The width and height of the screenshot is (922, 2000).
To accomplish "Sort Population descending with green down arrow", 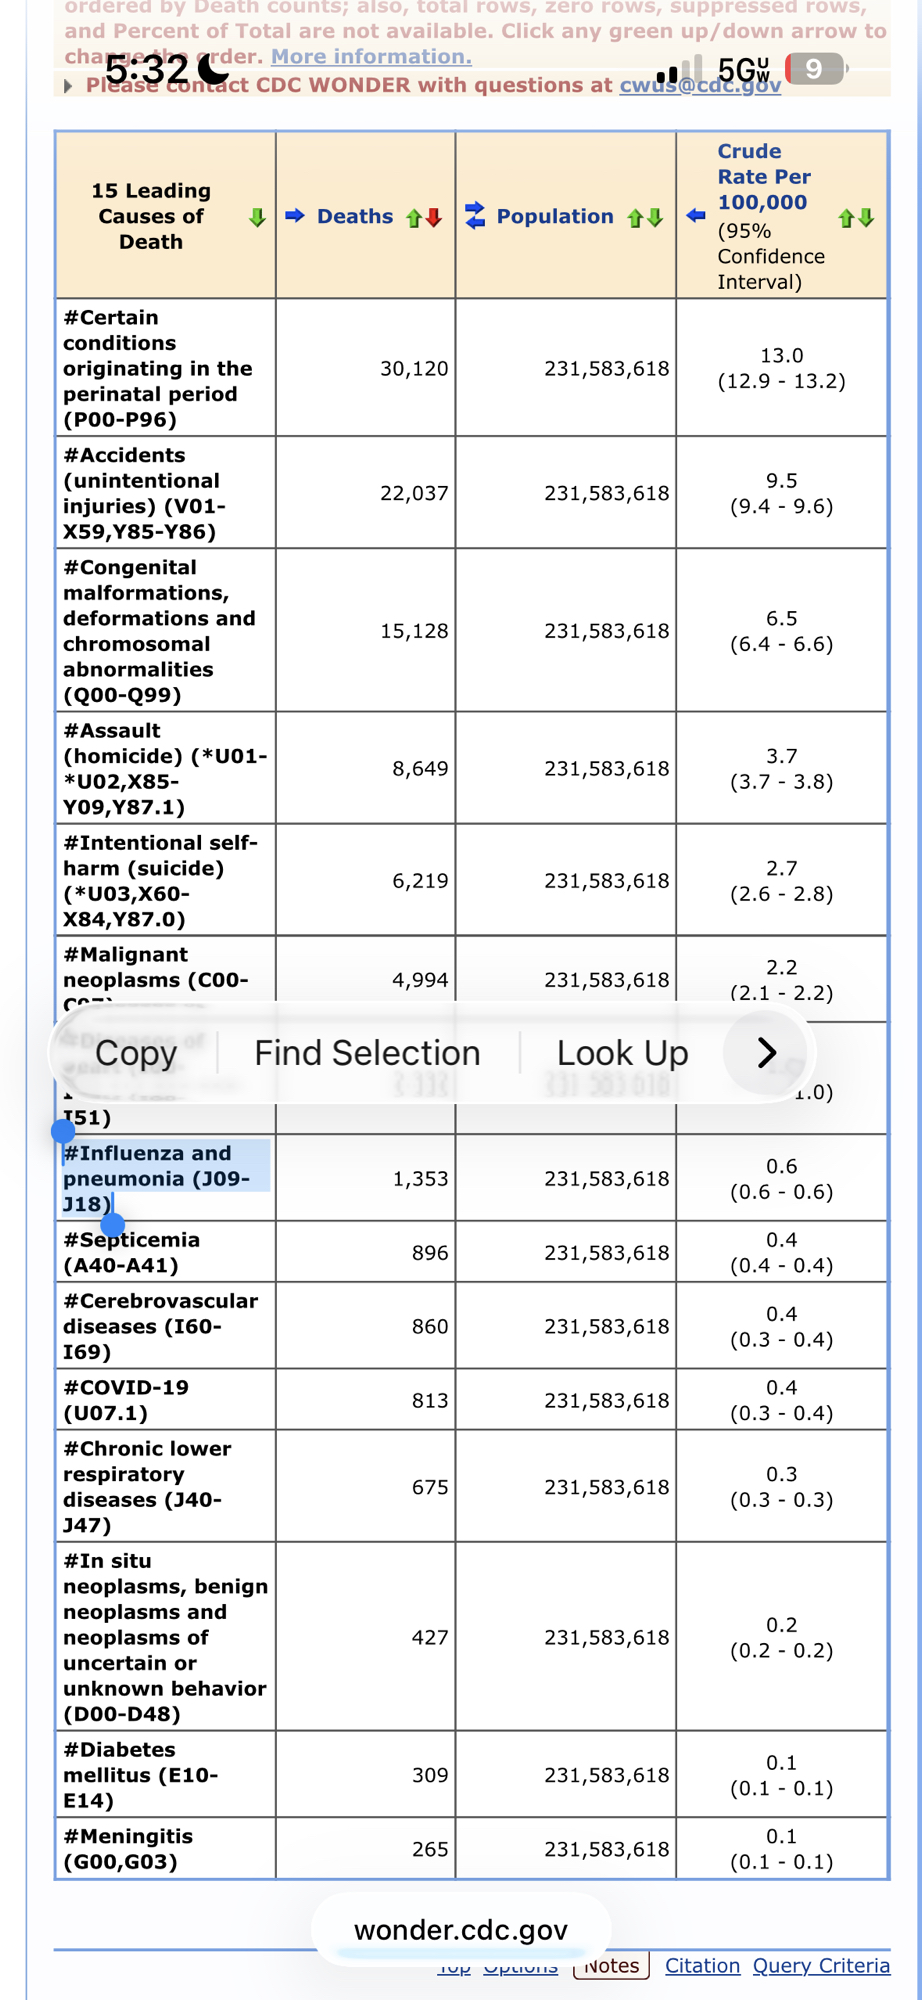I will pyautogui.click(x=655, y=218).
